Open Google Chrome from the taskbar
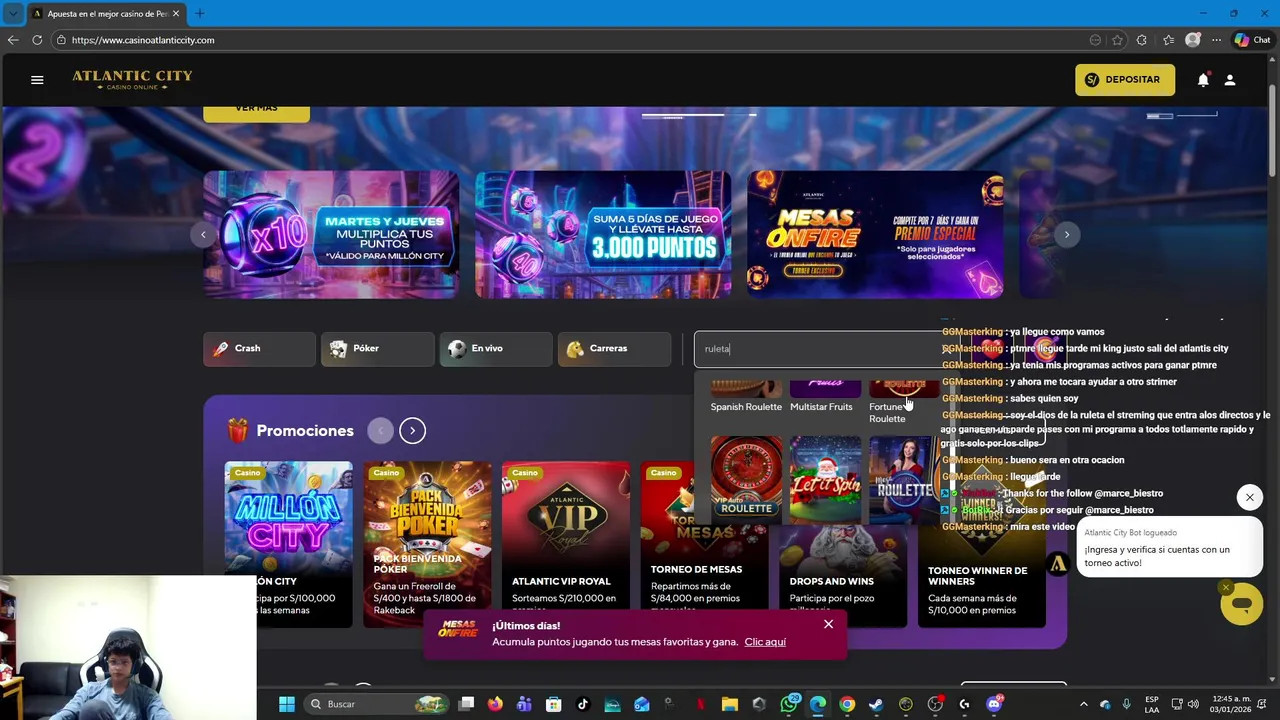 click(847, 704)
